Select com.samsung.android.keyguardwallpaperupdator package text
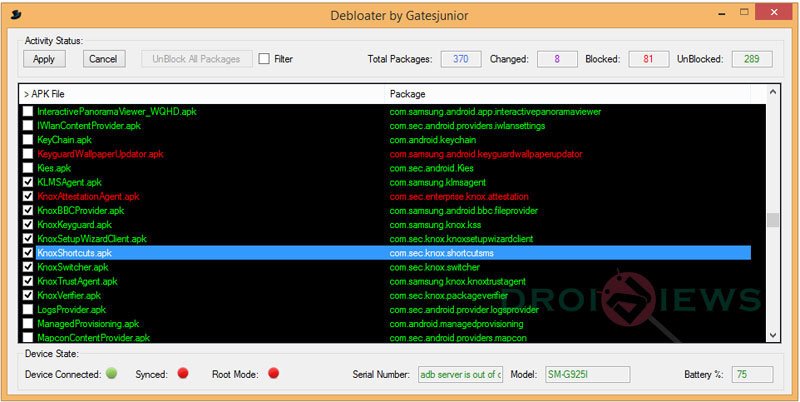This screenshot has height=402, width=800. click(x=486, y=154)
